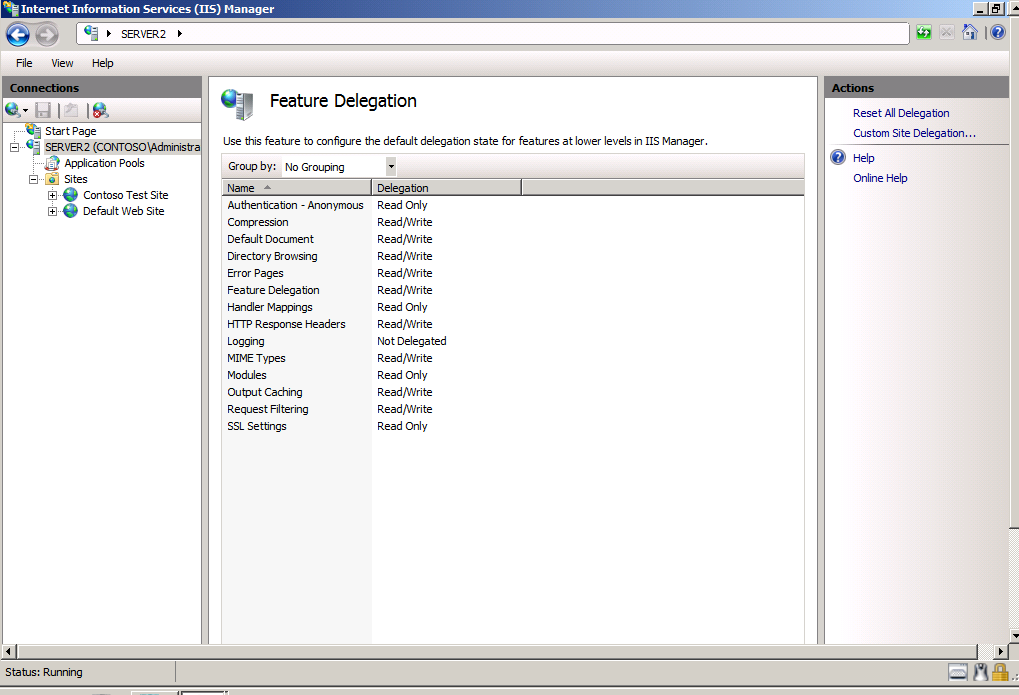The width and height of the screenshot is (1019, 695).
Task: Select the Default Document feature row
Action: (513, 239)
